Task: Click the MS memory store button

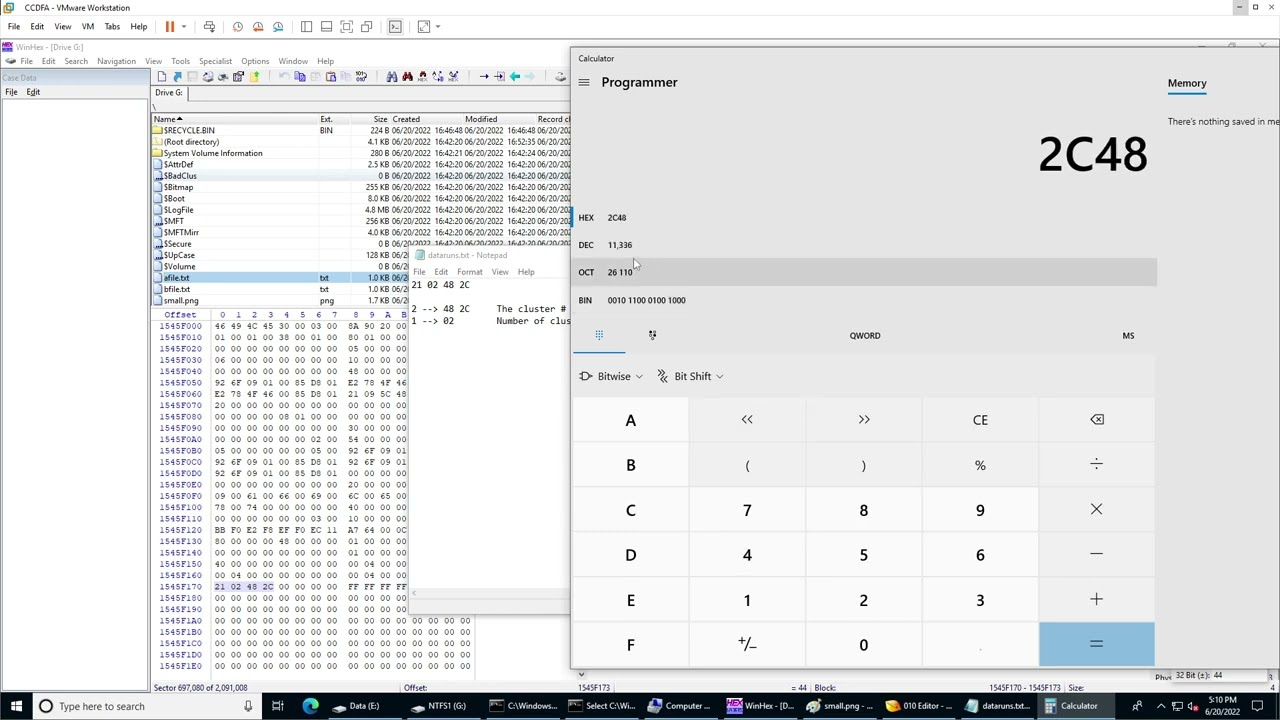Action: 1128,335
